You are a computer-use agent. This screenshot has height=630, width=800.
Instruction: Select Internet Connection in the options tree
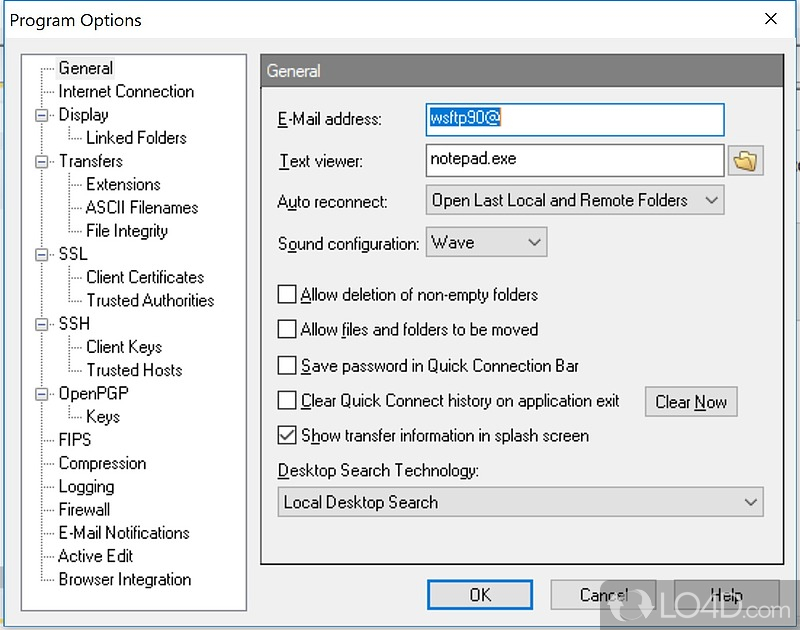(x=126, y=91)
